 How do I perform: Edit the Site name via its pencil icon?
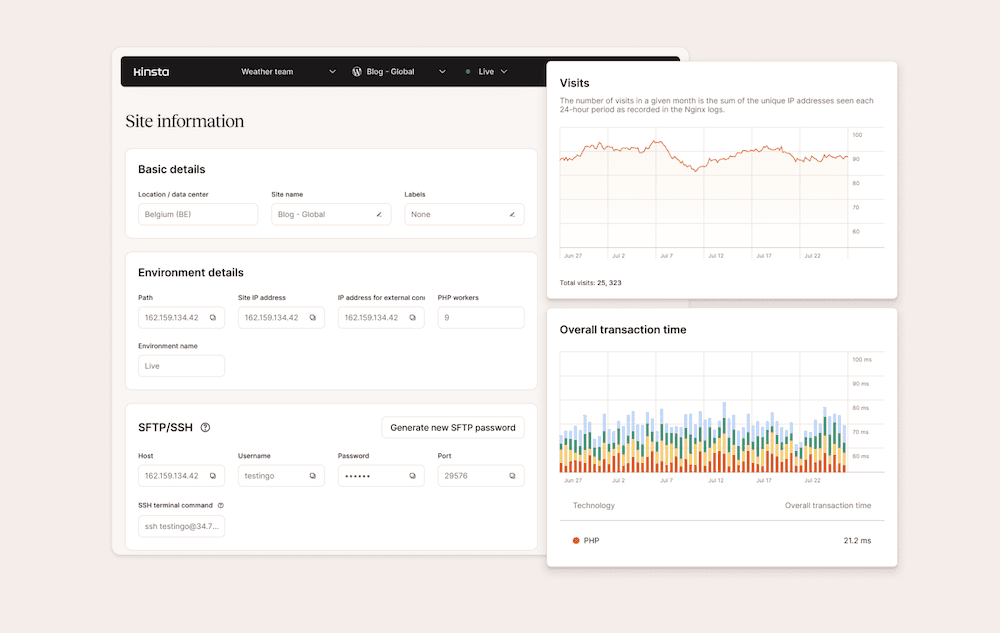380,214
